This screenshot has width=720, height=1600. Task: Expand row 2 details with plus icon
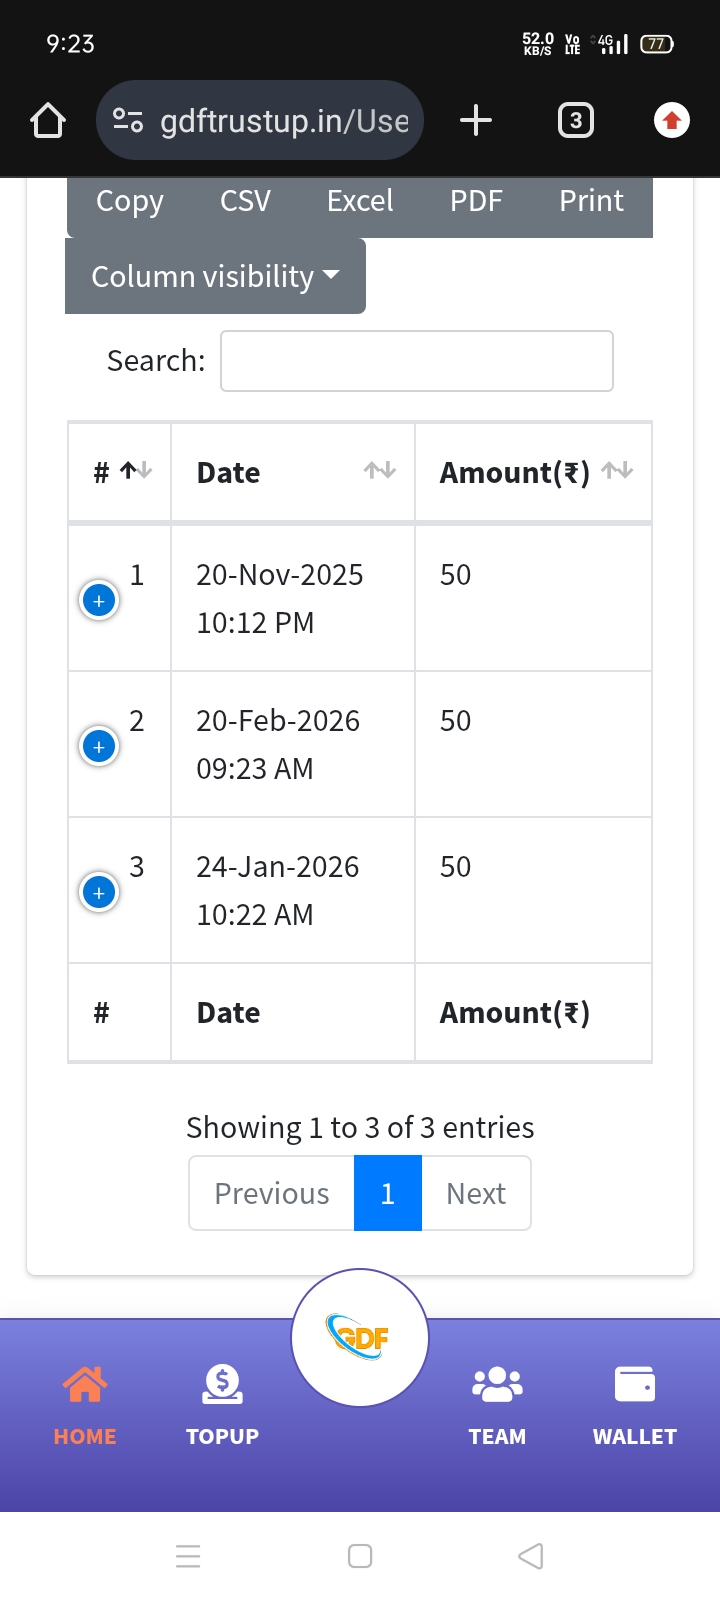(x=99, y=747)
